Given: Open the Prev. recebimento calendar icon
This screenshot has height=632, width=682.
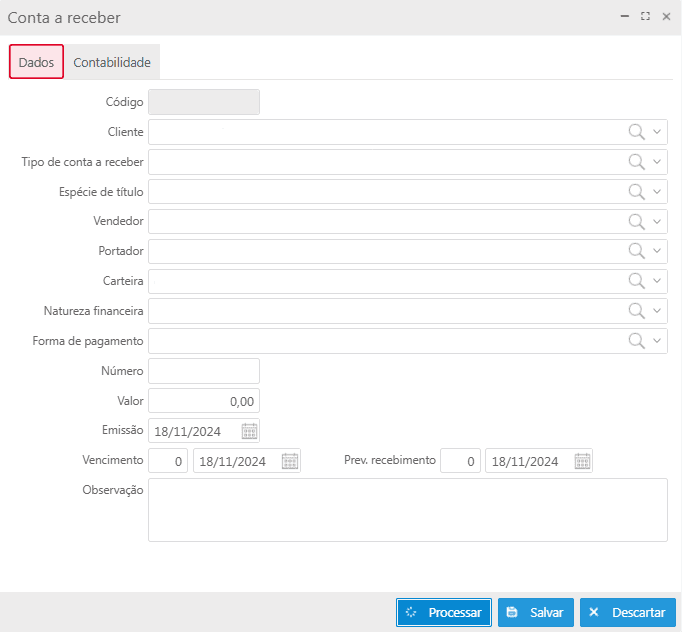Looking at the screenshot, I should (x=582, y=461).
